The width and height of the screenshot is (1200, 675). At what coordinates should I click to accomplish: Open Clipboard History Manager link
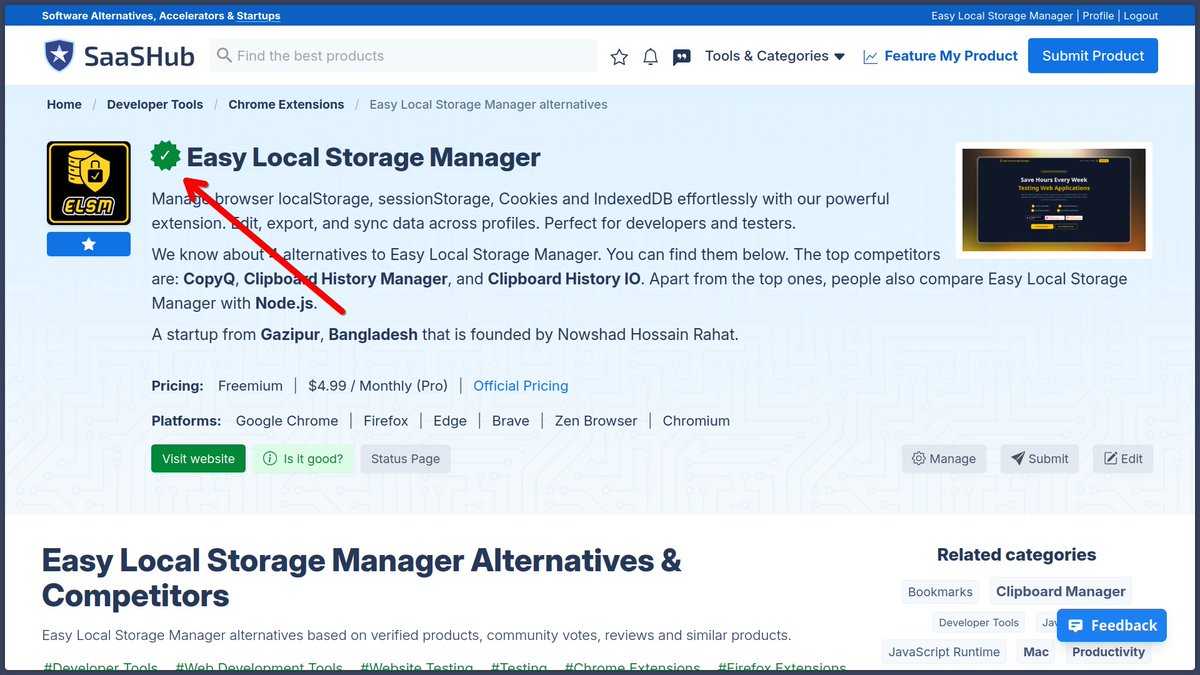(345, 279)
